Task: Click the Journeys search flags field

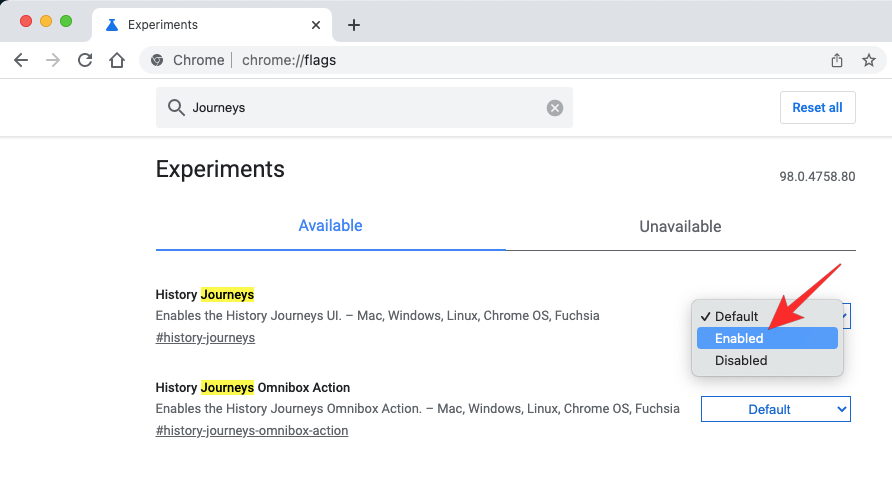Action: [x=360, y=108]
